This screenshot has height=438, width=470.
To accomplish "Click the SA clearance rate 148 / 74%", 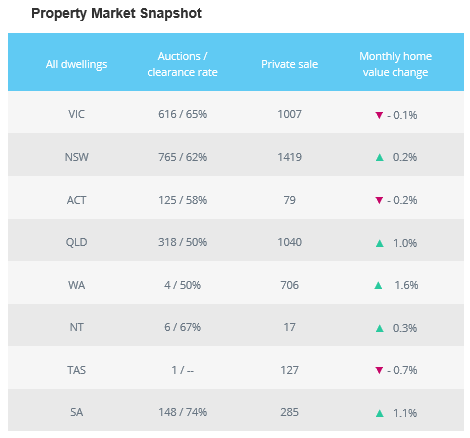I will [182, 412].
